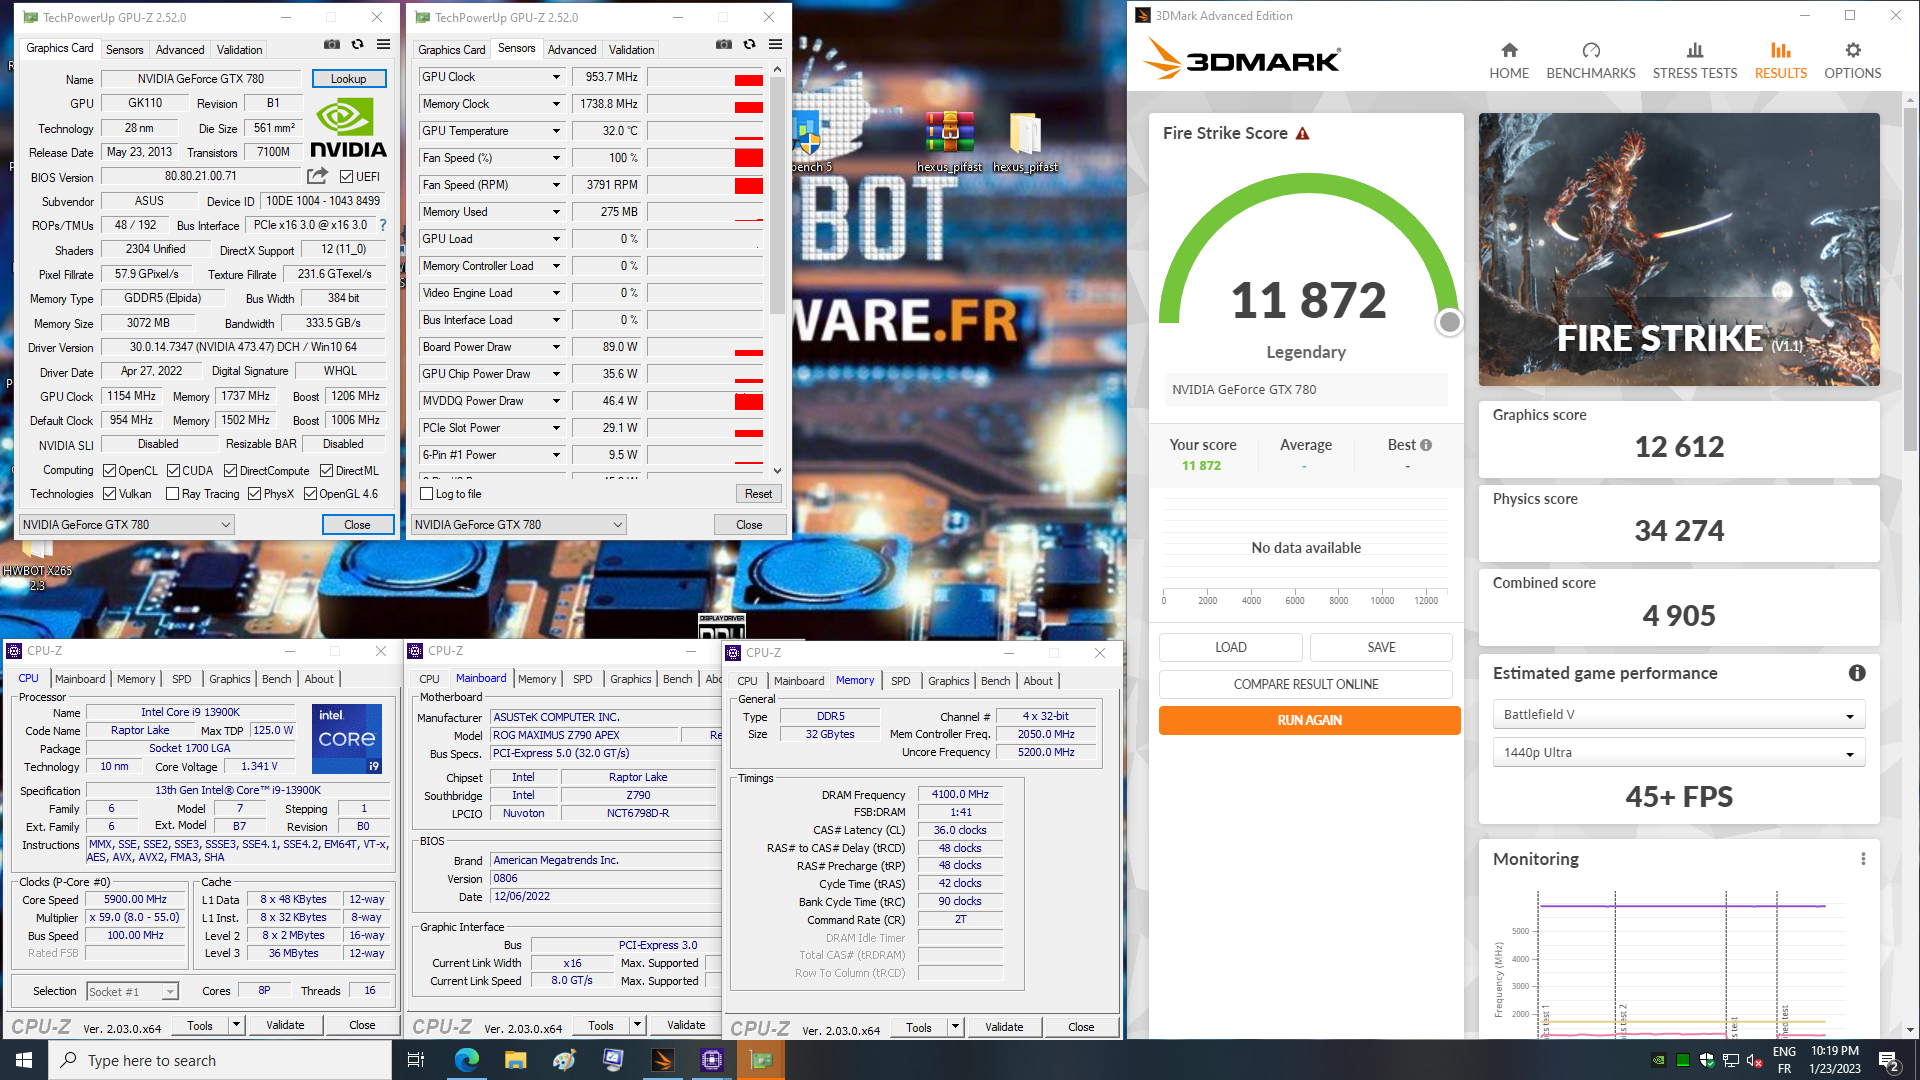Toggle OpenCL checkbox
This screenshot has width=1920, height=1080.
(x=110, y=470)
